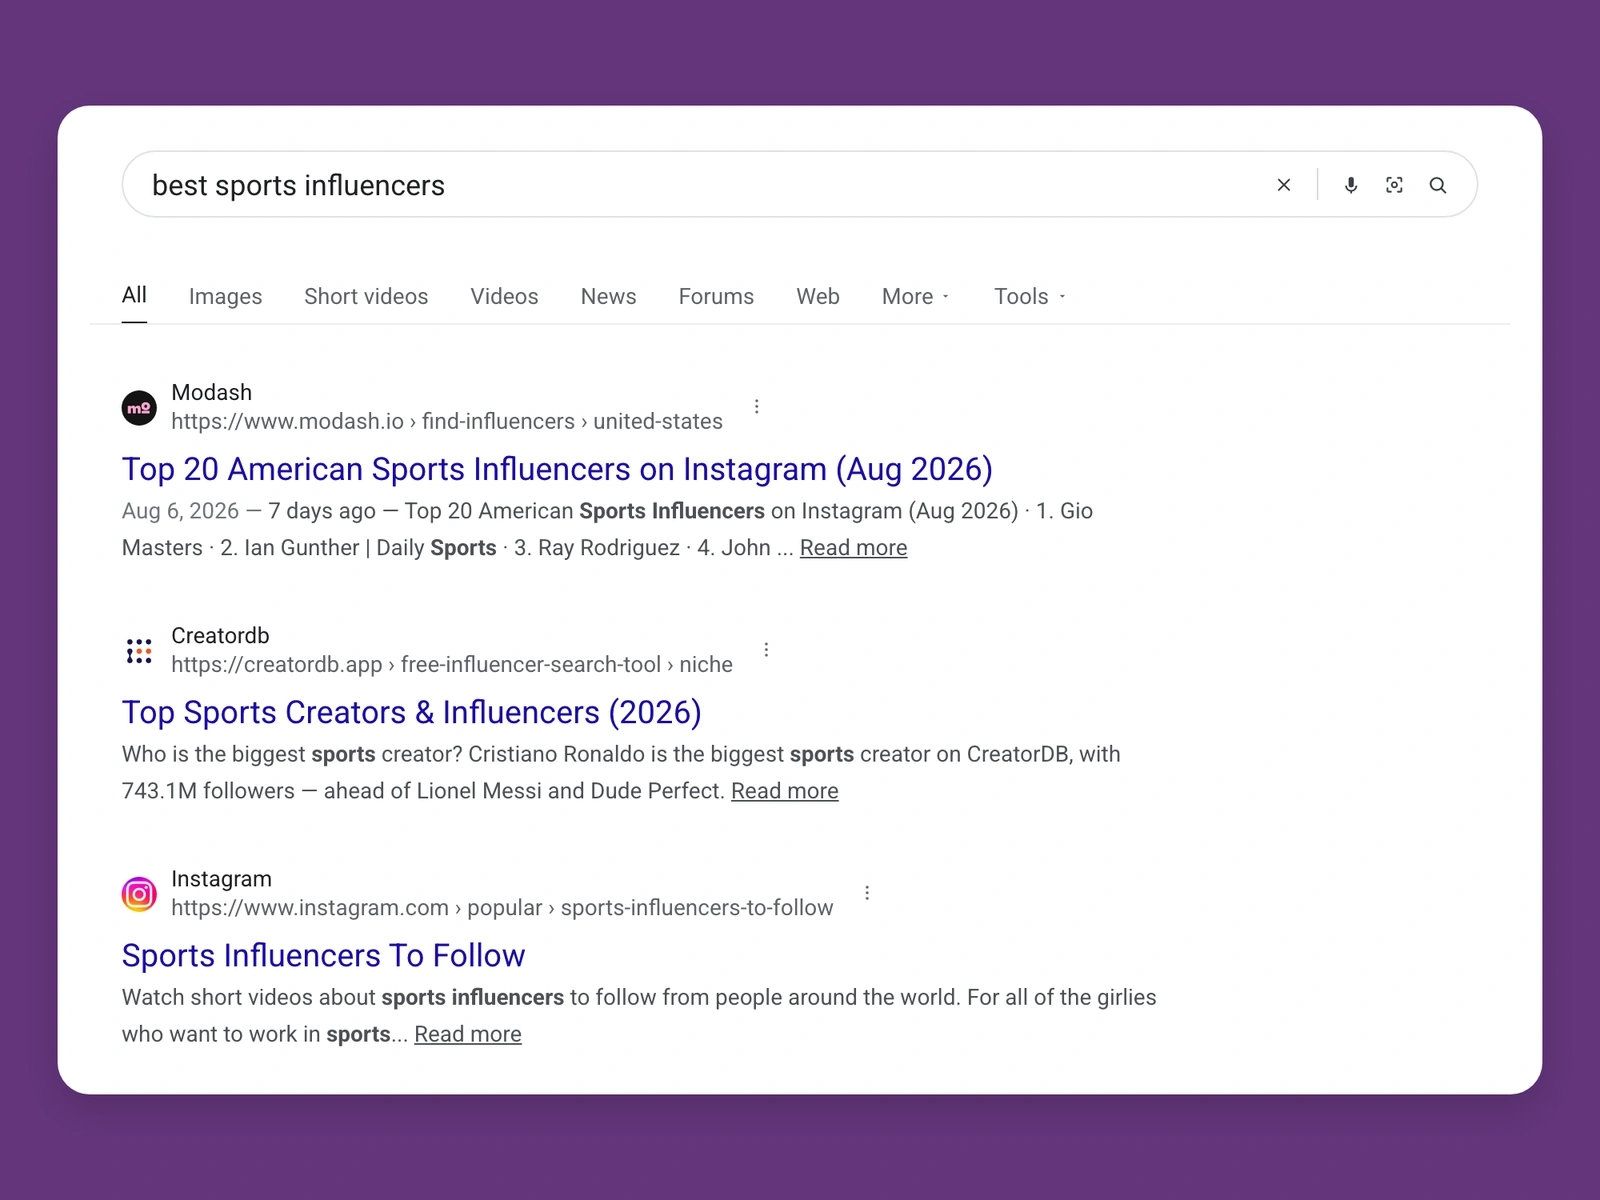Click Read more under the Modash snippet

[x=853, y=548]
